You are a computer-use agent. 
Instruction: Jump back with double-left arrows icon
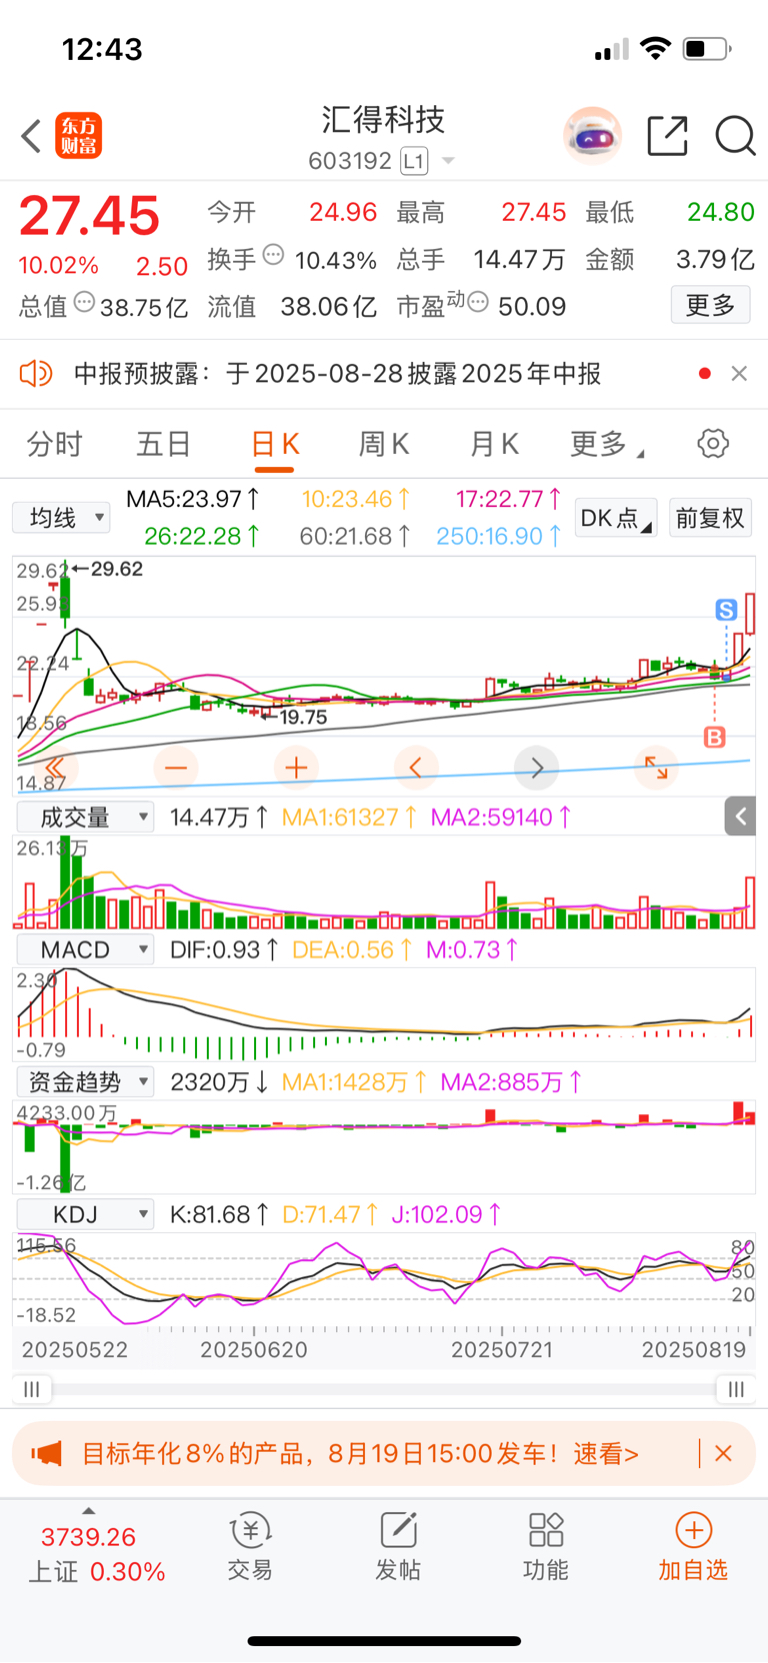[56, 768]
